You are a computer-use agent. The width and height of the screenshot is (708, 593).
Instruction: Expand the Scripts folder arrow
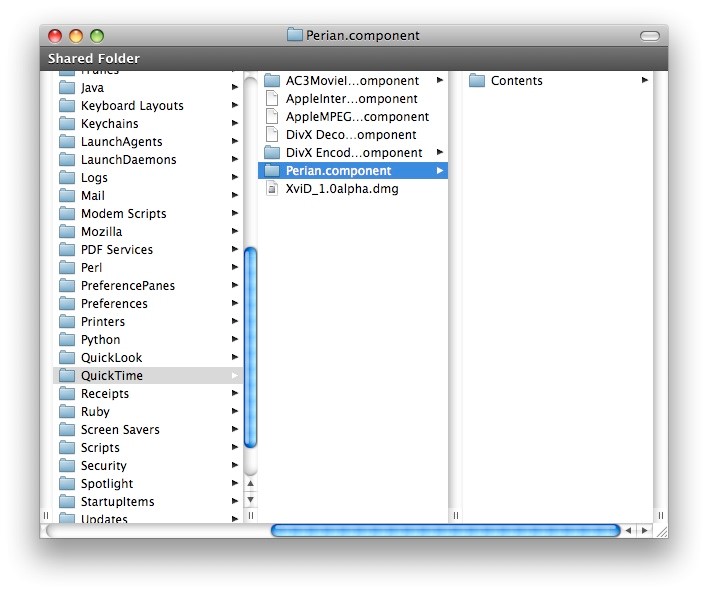click(x=234, y=447)
